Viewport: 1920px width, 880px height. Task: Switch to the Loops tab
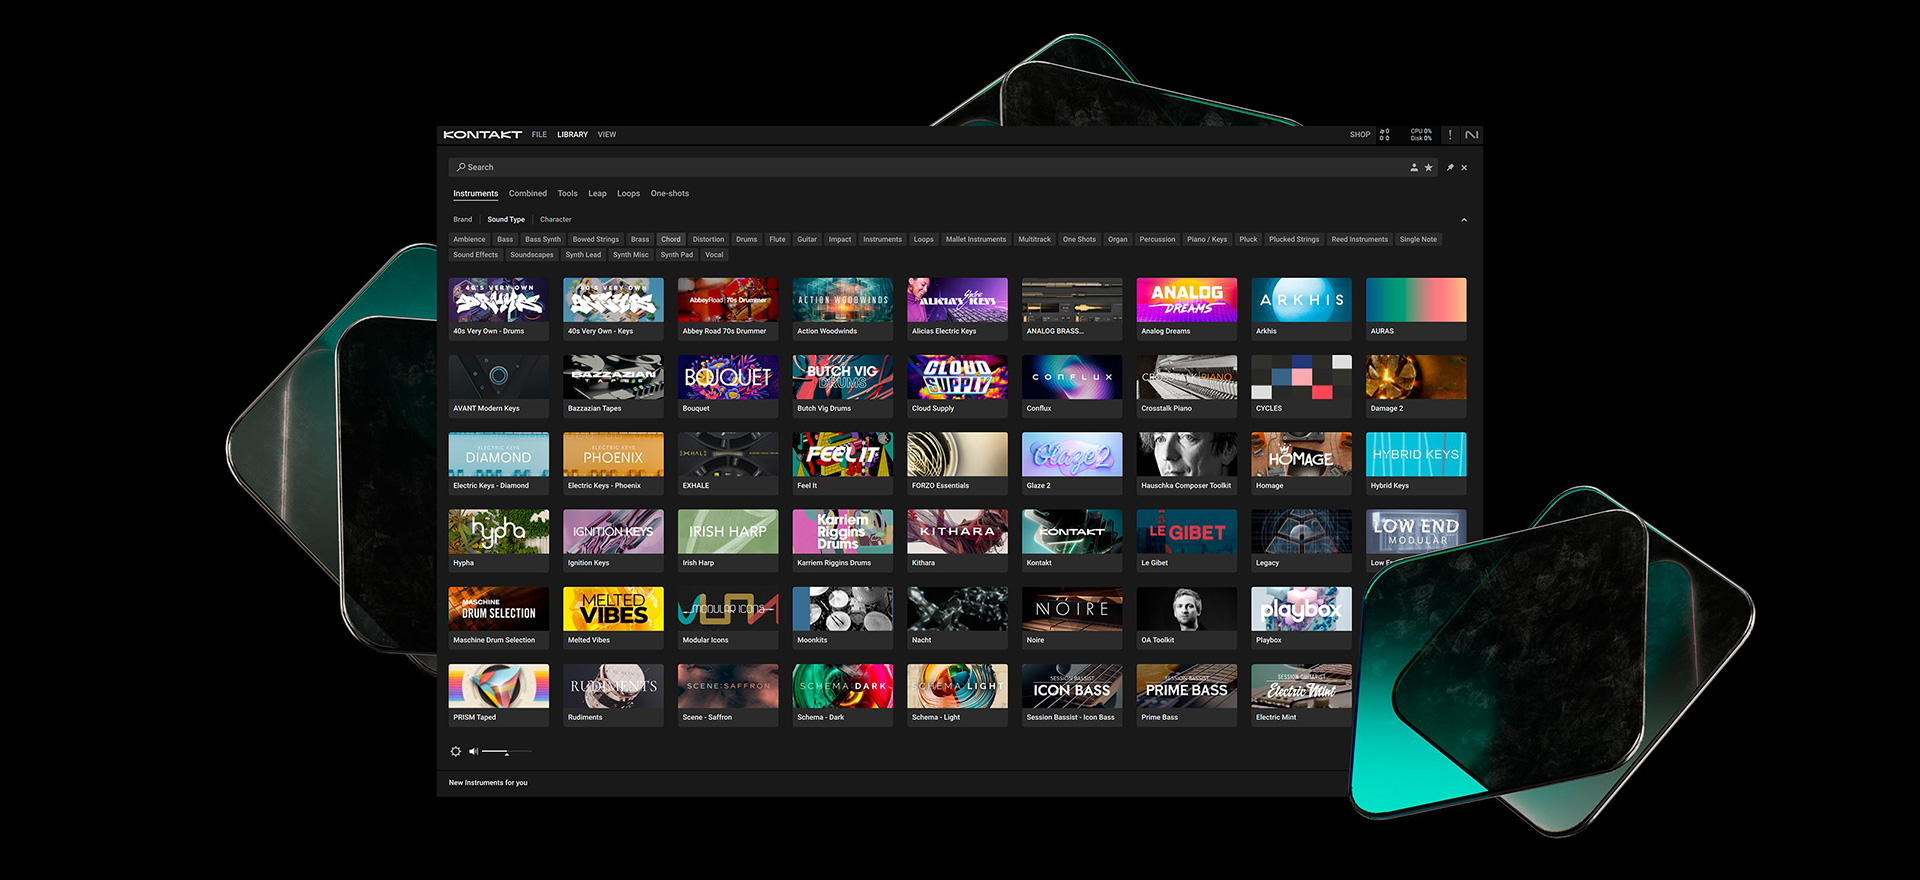pos(628,194)
